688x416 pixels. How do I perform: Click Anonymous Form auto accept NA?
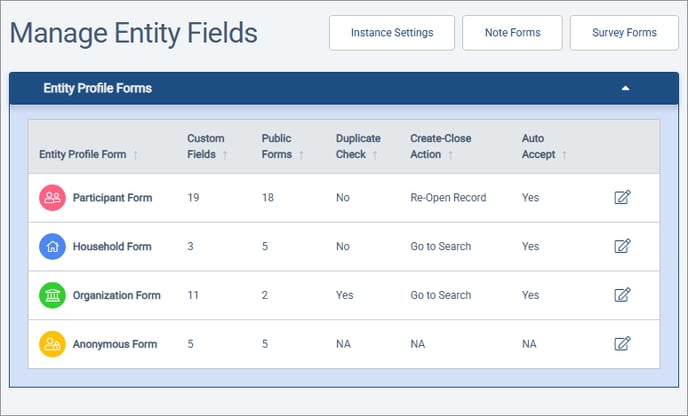(529, 344)
